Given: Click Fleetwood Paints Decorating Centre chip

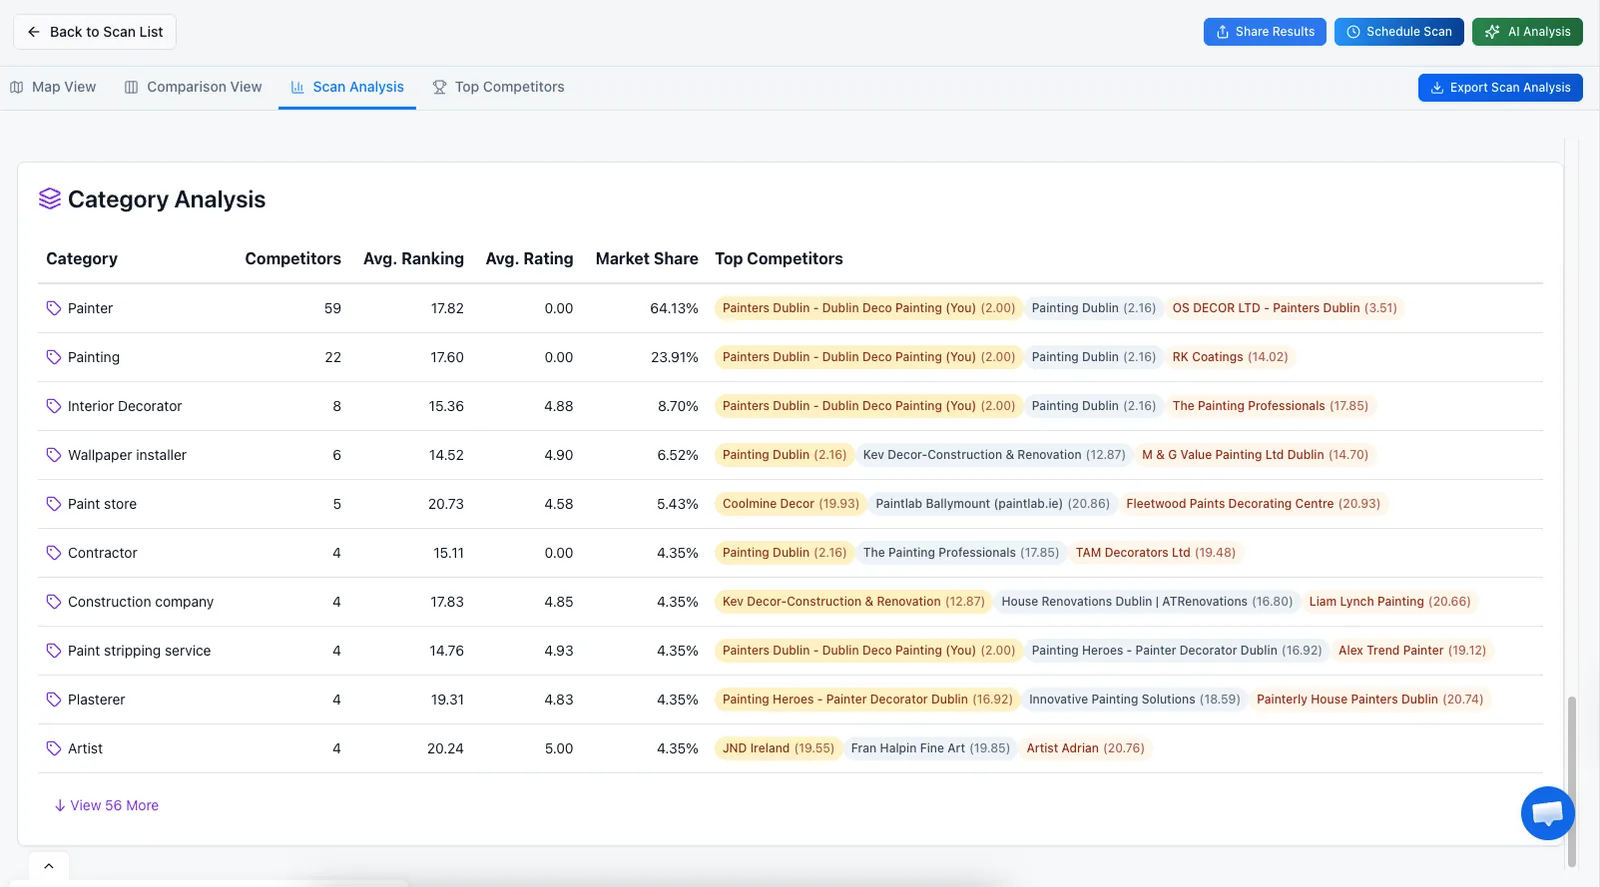Looking at the screenshot, I should (x=1253, y=504).
